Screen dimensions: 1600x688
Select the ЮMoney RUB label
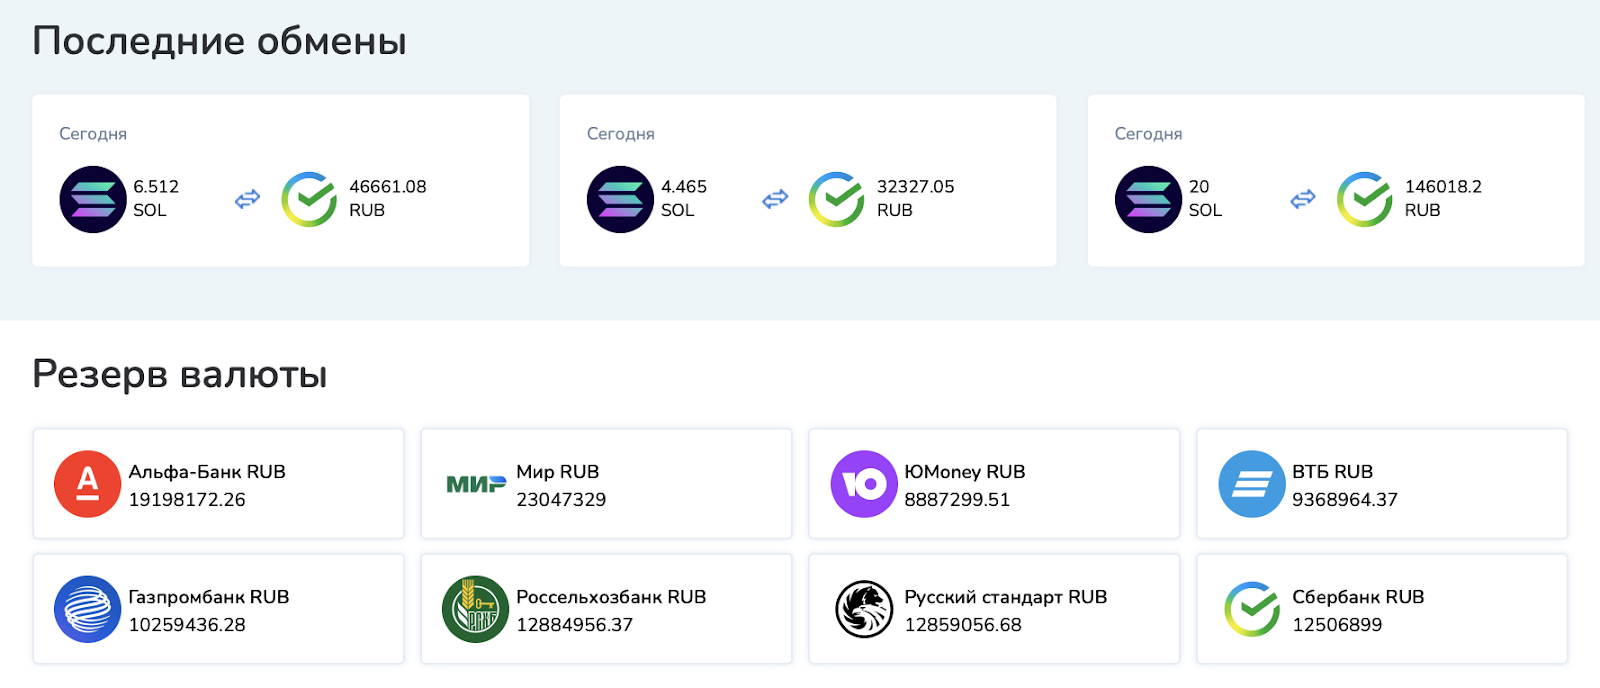point(965,472)
